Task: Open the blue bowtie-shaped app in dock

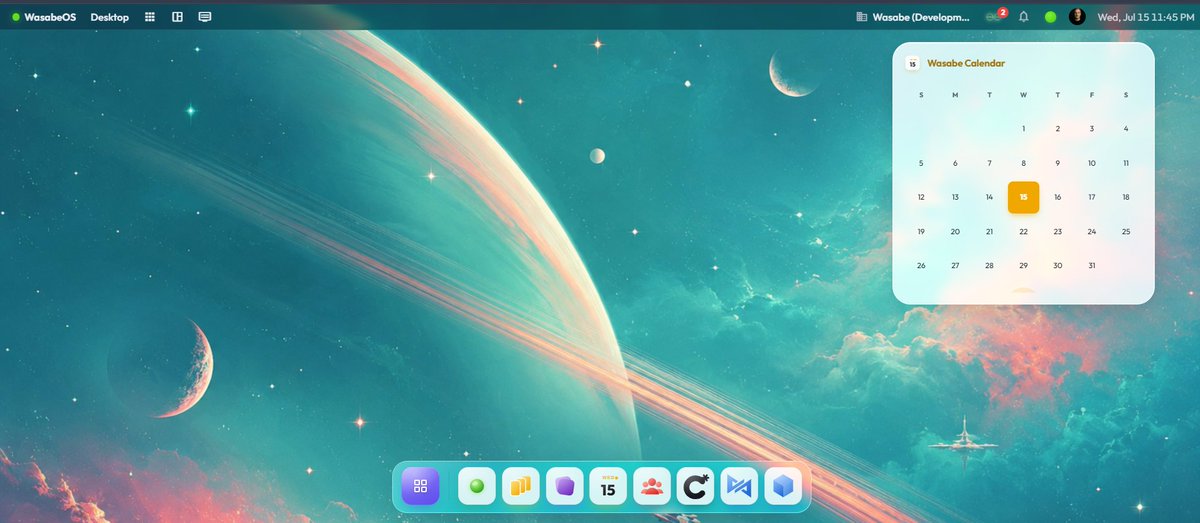Action: [739, 486]
